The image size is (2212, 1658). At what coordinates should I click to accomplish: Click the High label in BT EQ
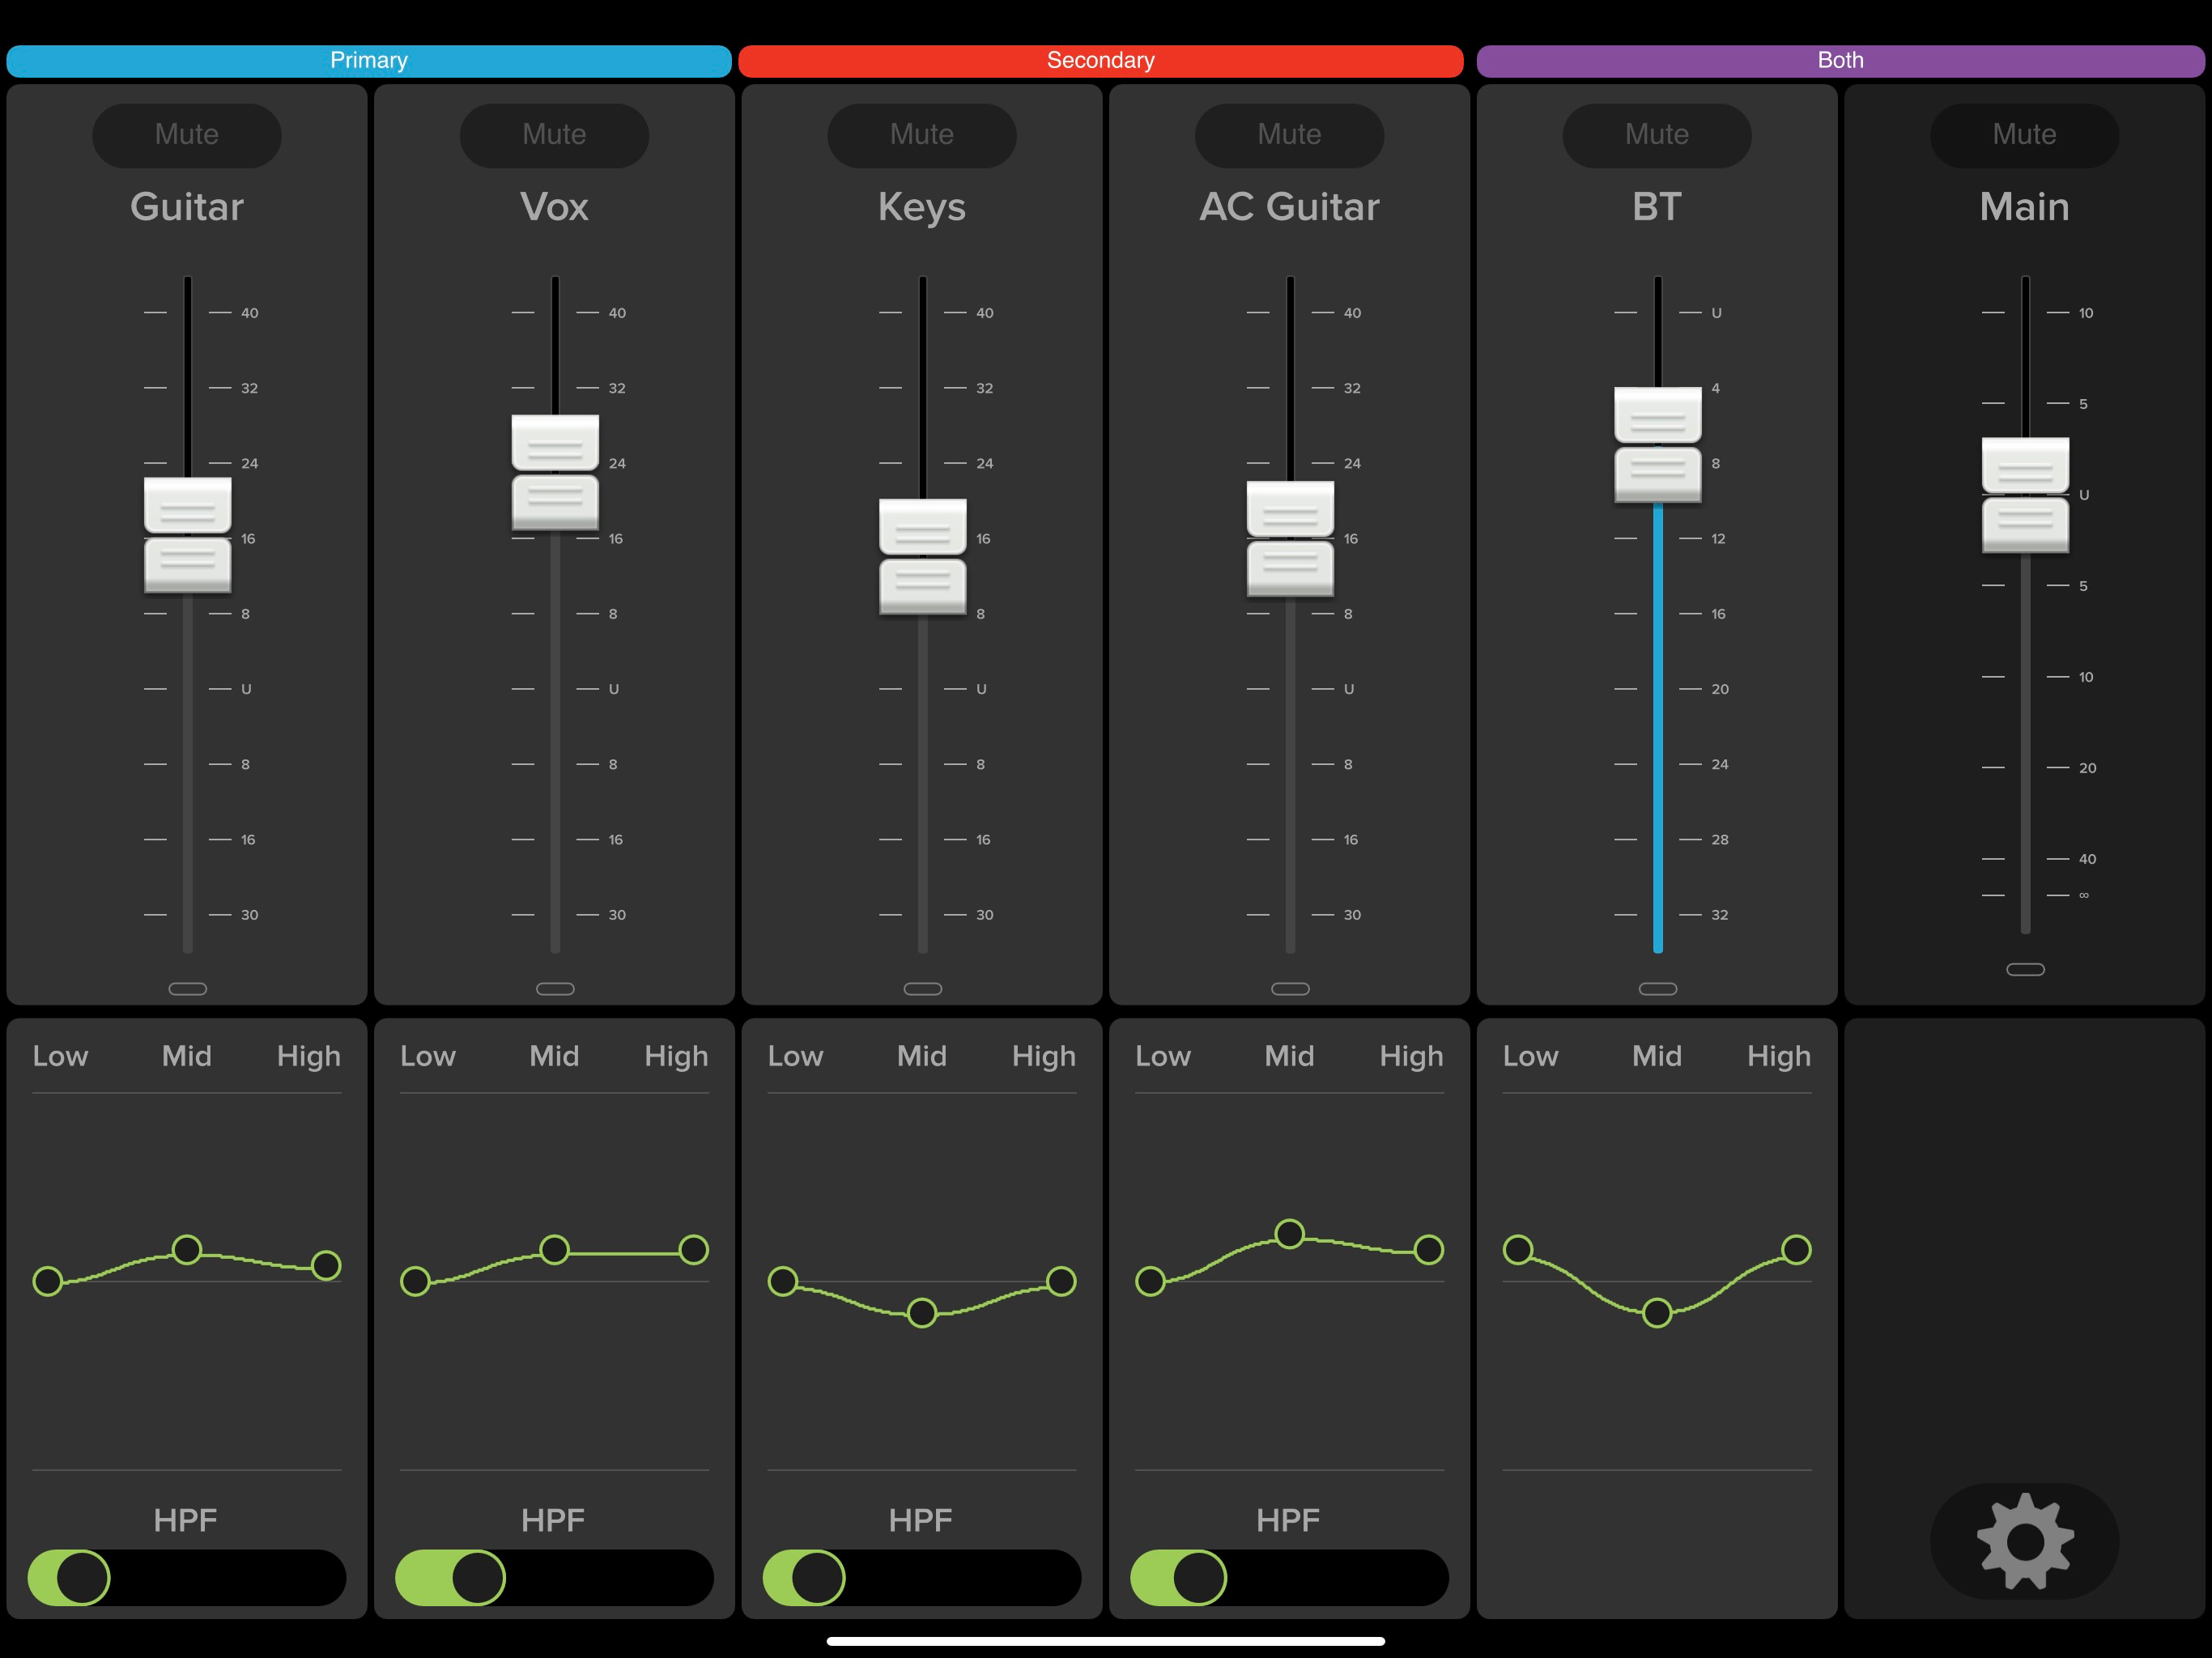coord(1779,1057)
